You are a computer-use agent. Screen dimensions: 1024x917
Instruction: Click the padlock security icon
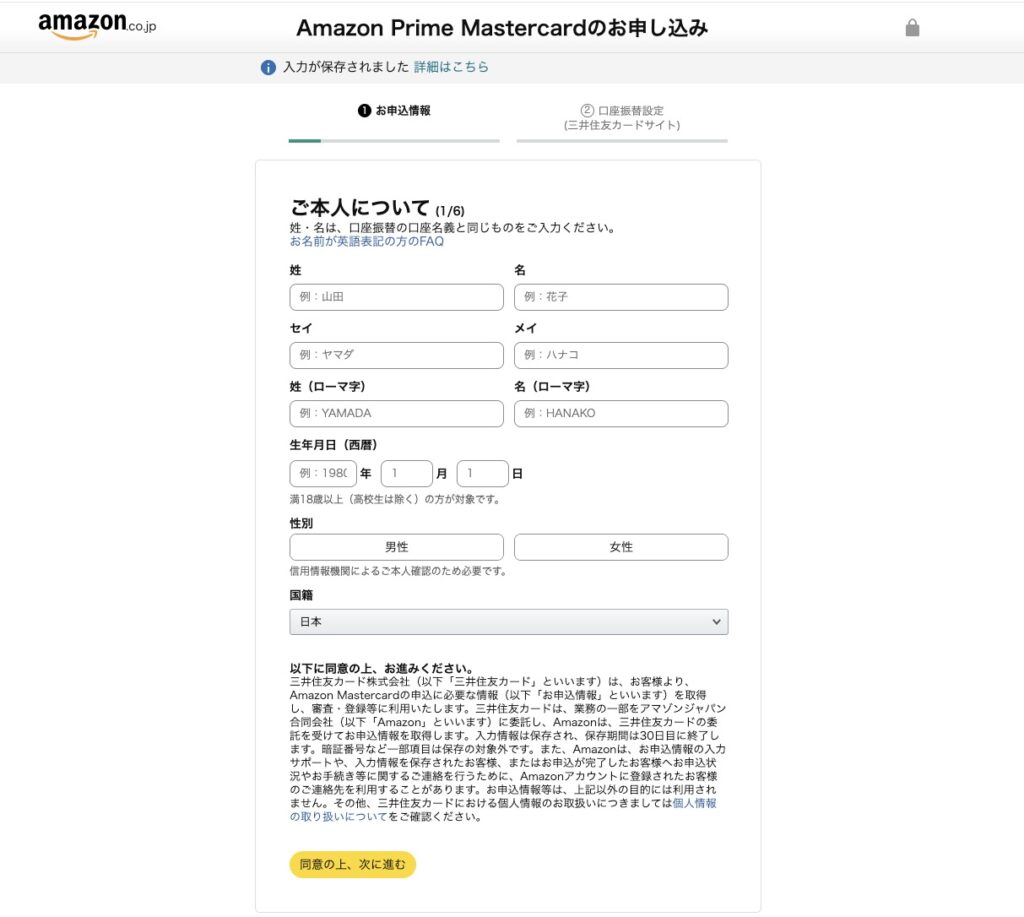click(x=912, y=28)
